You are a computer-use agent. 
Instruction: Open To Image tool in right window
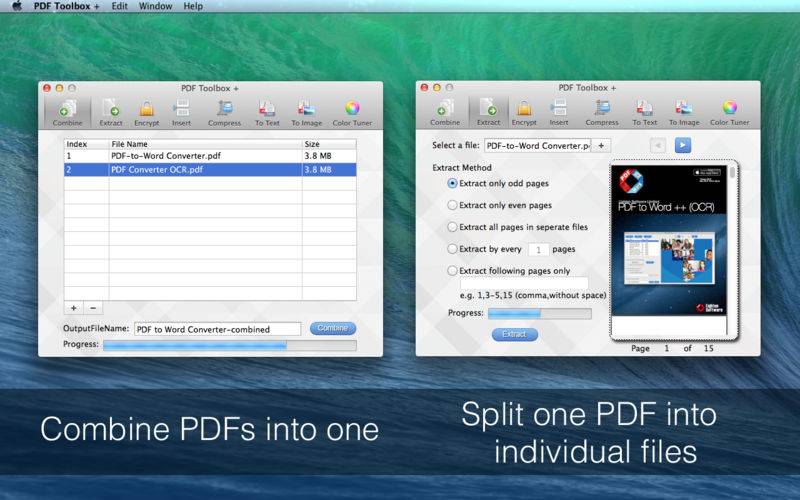(x=684, y=112)
